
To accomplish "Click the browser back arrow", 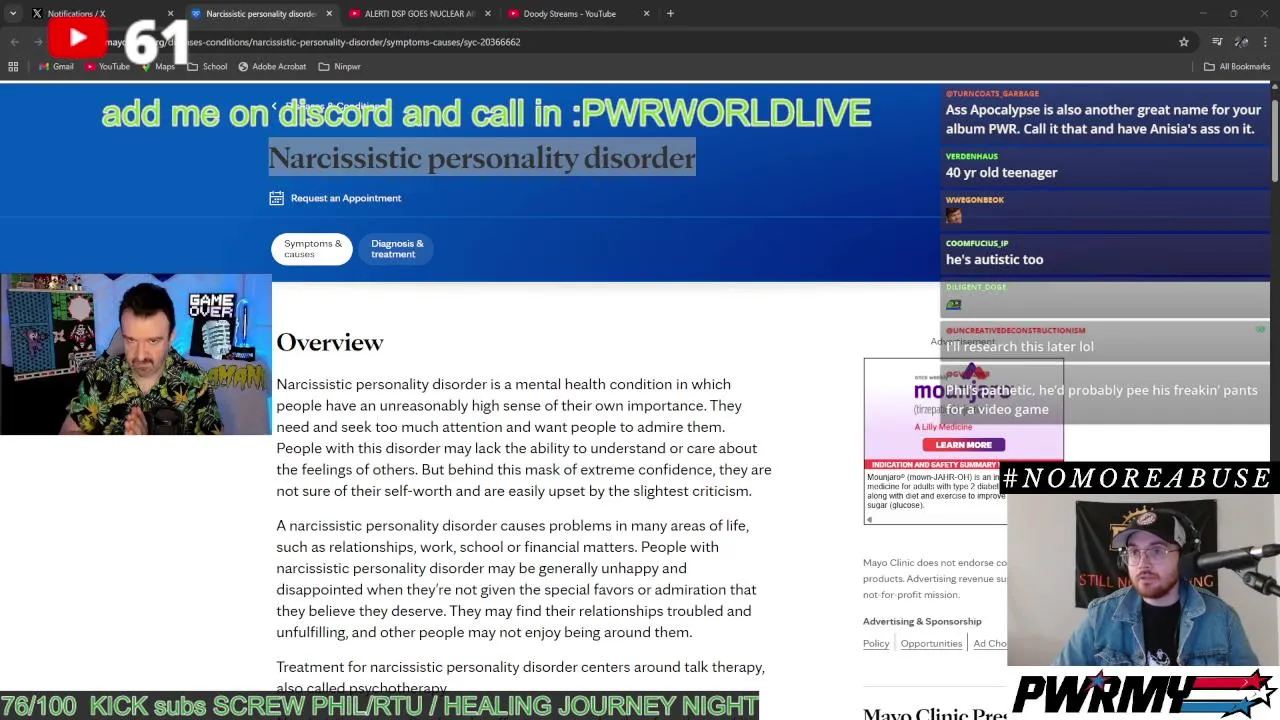I will click(x=14, y=42).
